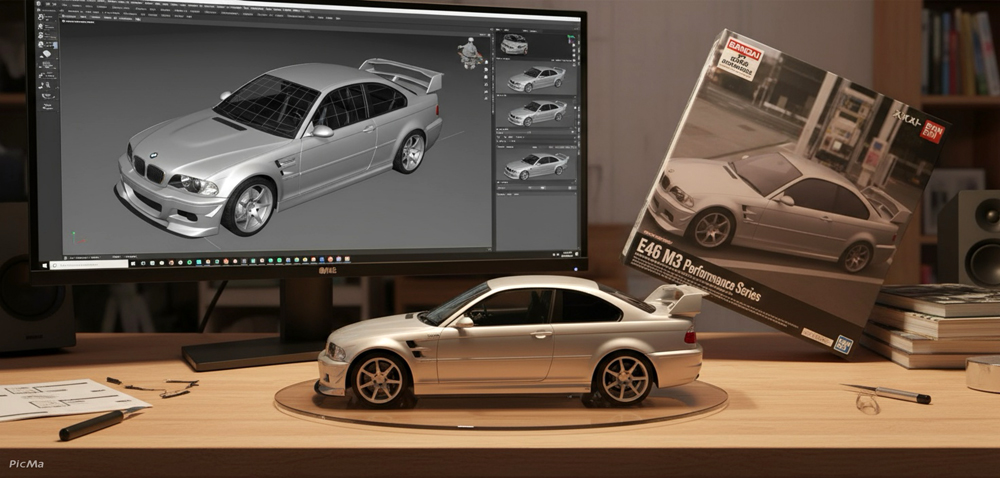Click the green axis icon atop right panel
The image size is (1000, 478).
tap(571, 40)
